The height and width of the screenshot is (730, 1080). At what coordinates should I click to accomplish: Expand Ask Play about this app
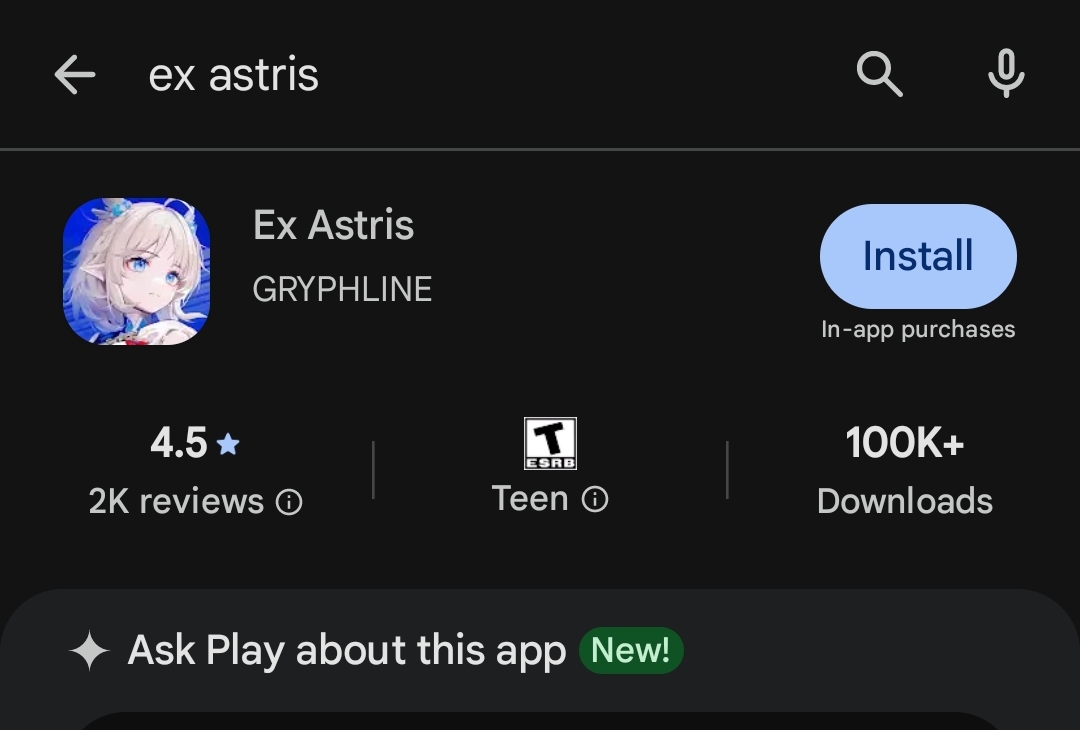tap(346, 651)
